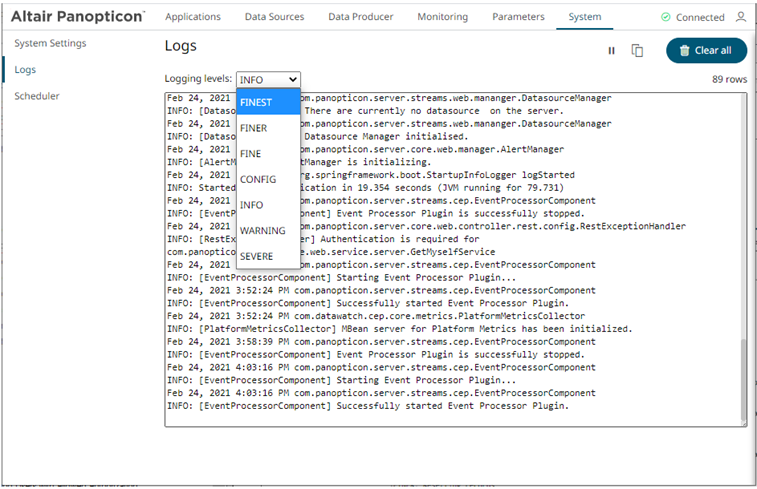This screenshot has width=757, height=489.
Task: Click the '89 rows' count label
Action: (729, 79)
